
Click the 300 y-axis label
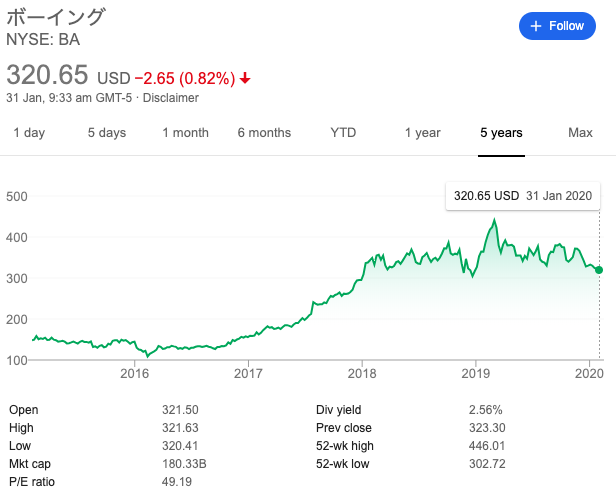pos(17,279)
